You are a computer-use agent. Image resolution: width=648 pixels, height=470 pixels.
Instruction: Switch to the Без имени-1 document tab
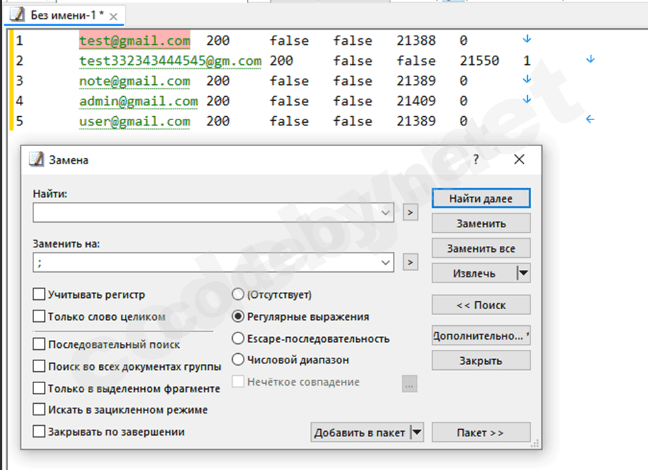pyautogui.click(x=60, y=17)
